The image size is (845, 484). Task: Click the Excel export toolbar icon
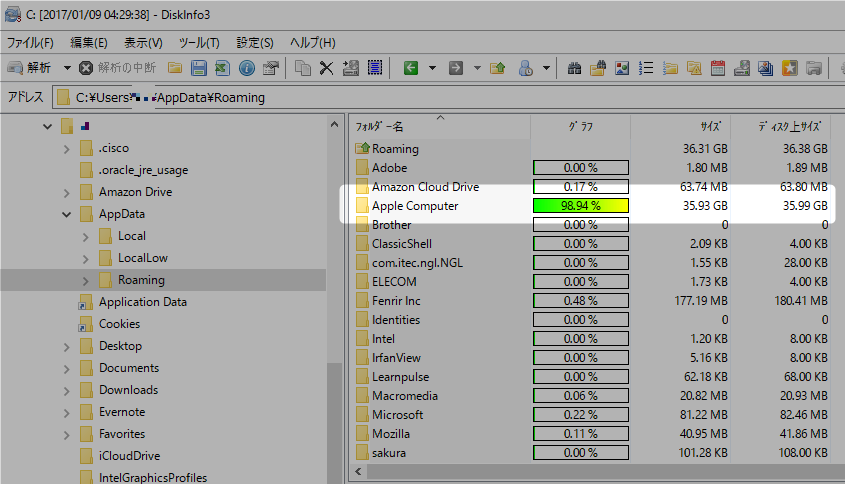coord(223,68)
